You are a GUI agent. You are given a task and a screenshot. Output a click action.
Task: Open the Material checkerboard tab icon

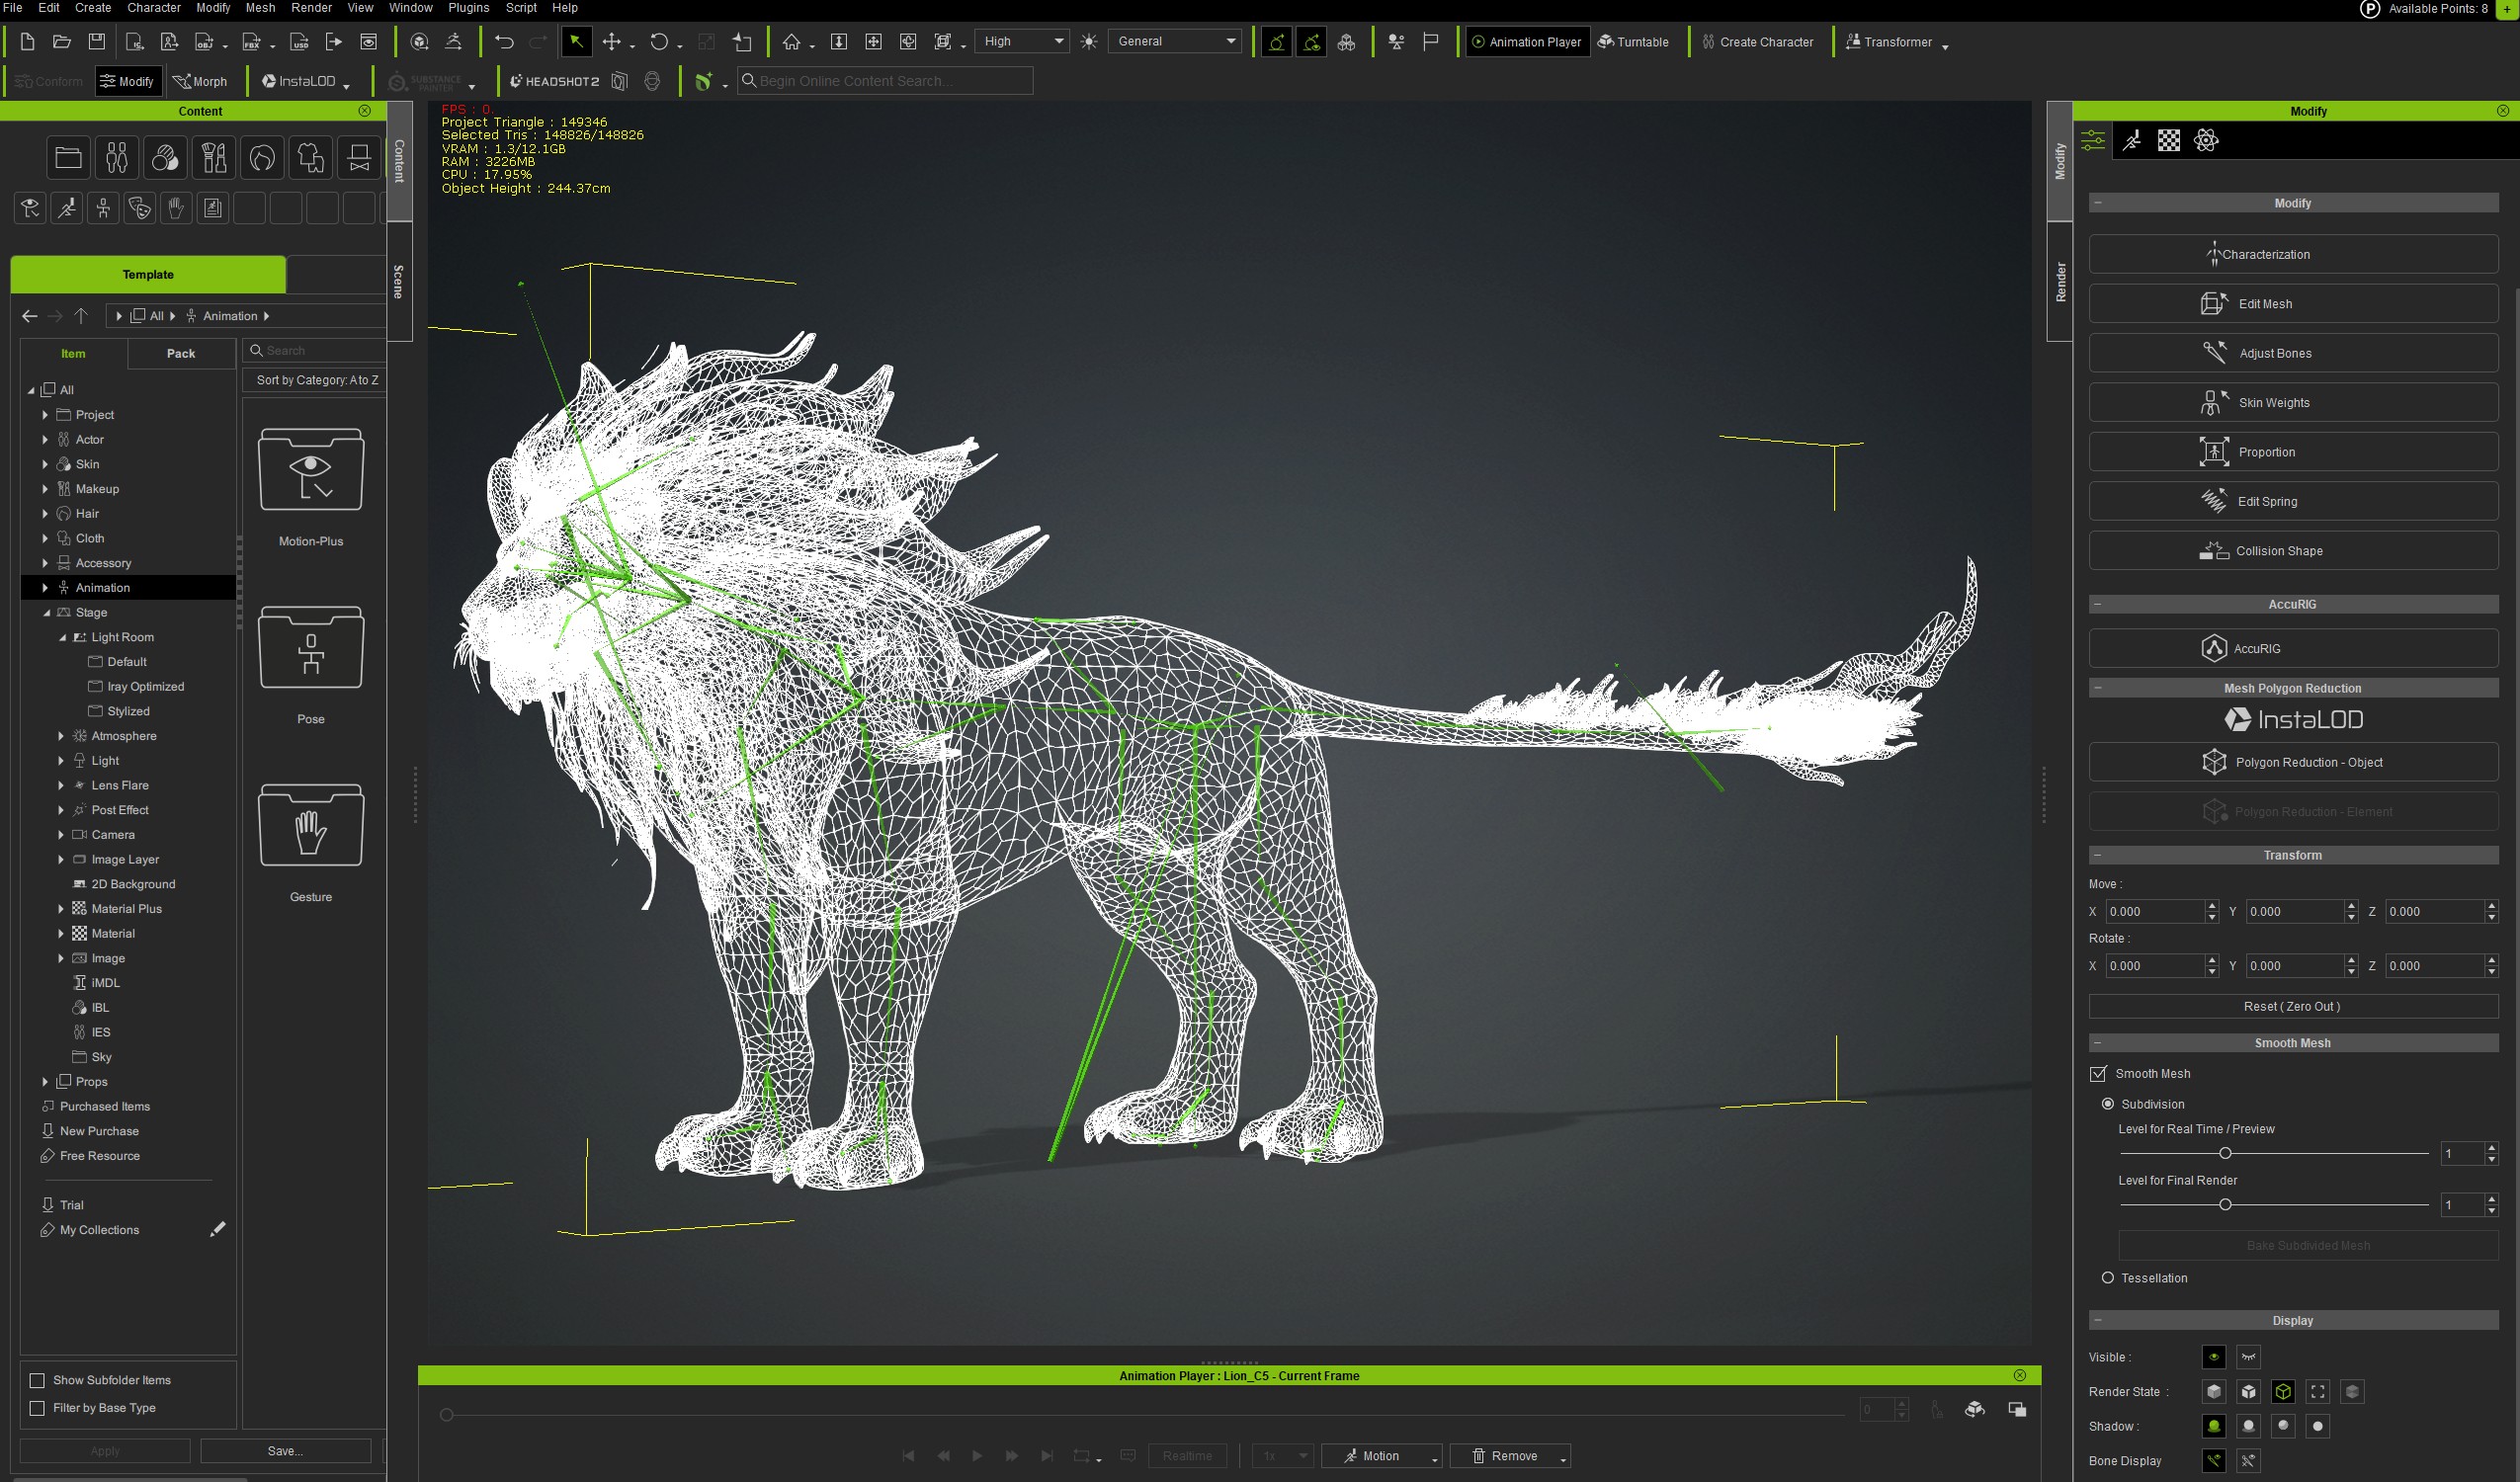pyautogui.click(x=2168, y=141)
